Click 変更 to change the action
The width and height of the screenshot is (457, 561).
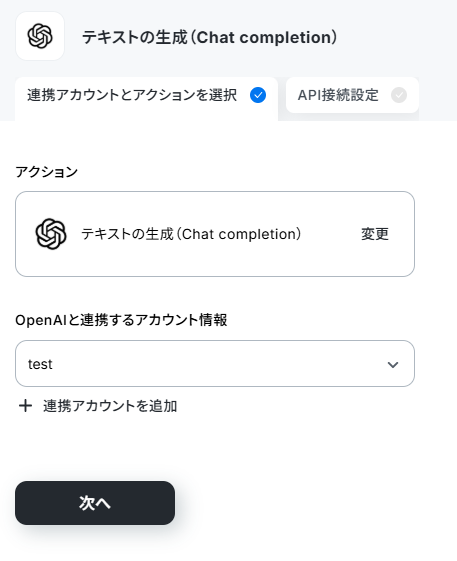pos(375,234)
